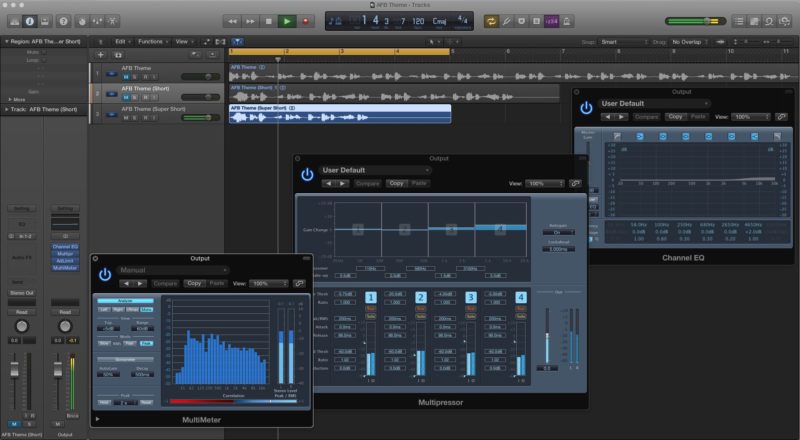This screenshot has height=440, width=800.
Task: Click the Multipressor band 4 button
Action: (x=520, y=298)
